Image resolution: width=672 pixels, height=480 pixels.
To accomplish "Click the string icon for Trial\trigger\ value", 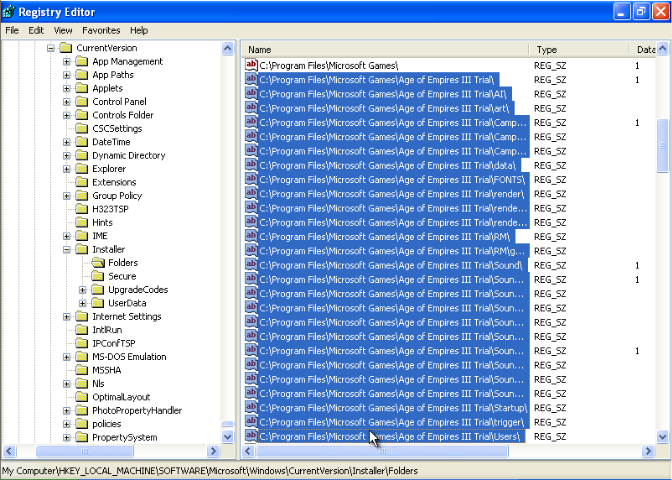I will point(251,422).
